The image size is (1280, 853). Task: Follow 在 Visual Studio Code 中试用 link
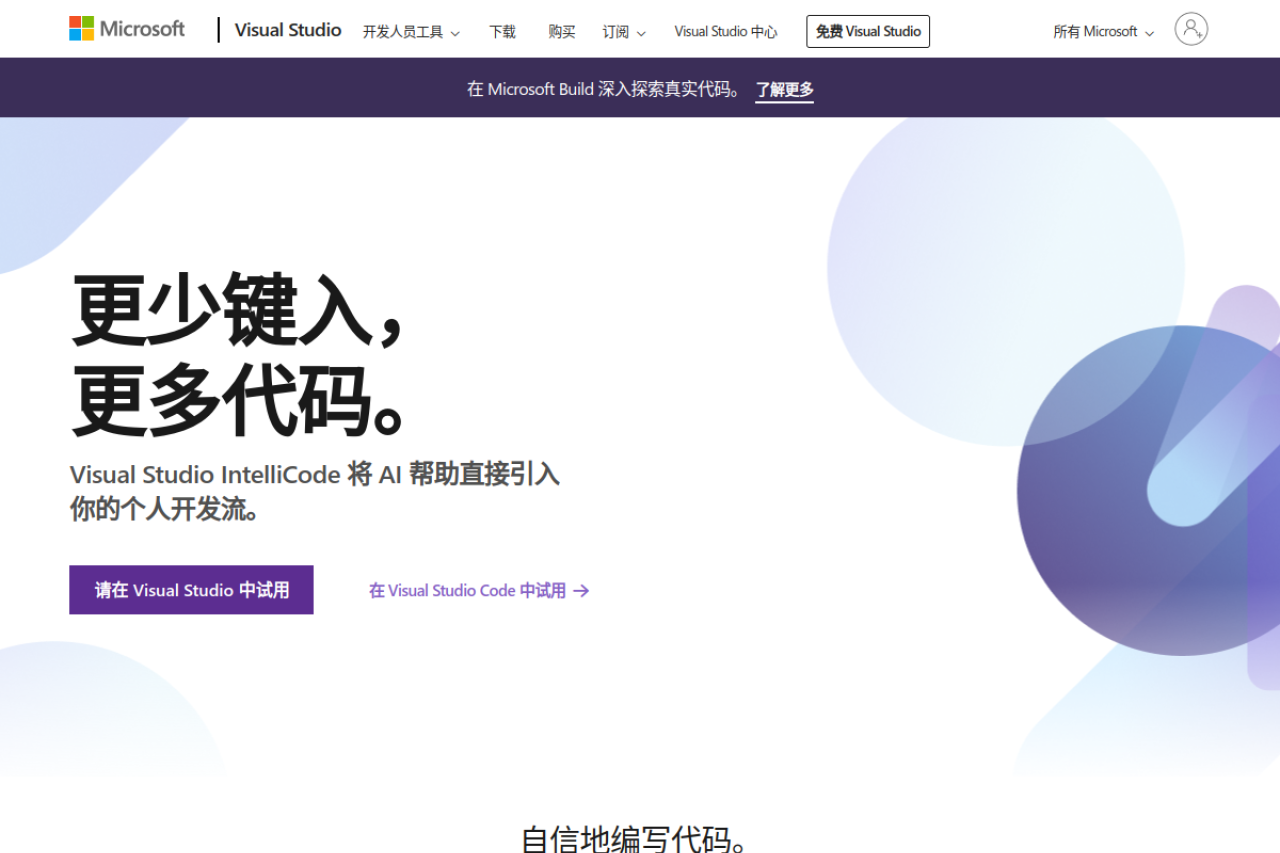[479, 591]
